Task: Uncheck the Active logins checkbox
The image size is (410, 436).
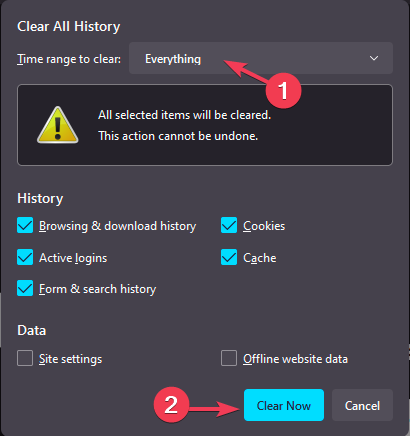Action: [25, 257]
